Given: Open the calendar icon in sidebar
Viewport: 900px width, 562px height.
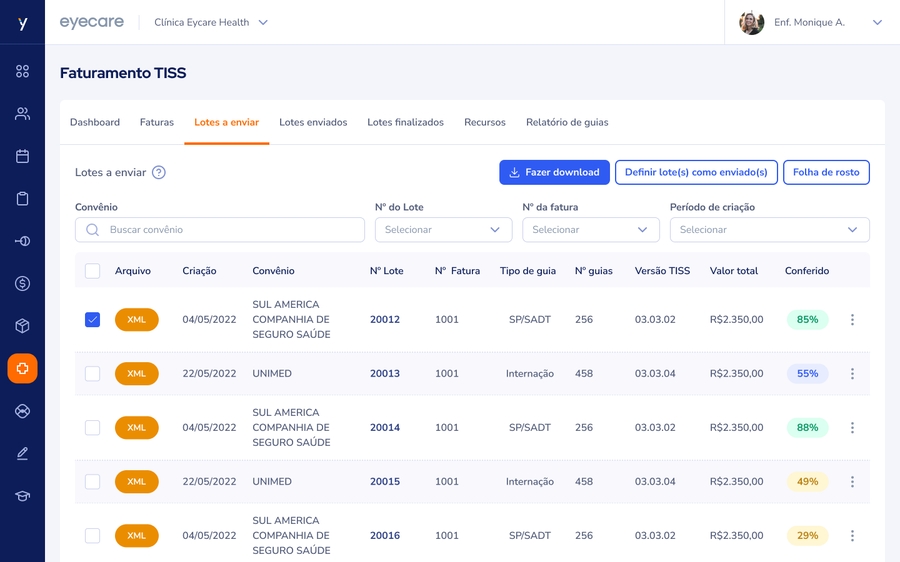Looking at the screenshot, I should coord(22,156).
